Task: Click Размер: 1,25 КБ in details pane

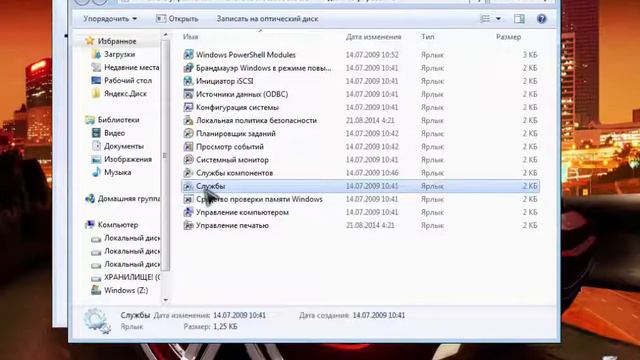Action: [210, 327]
